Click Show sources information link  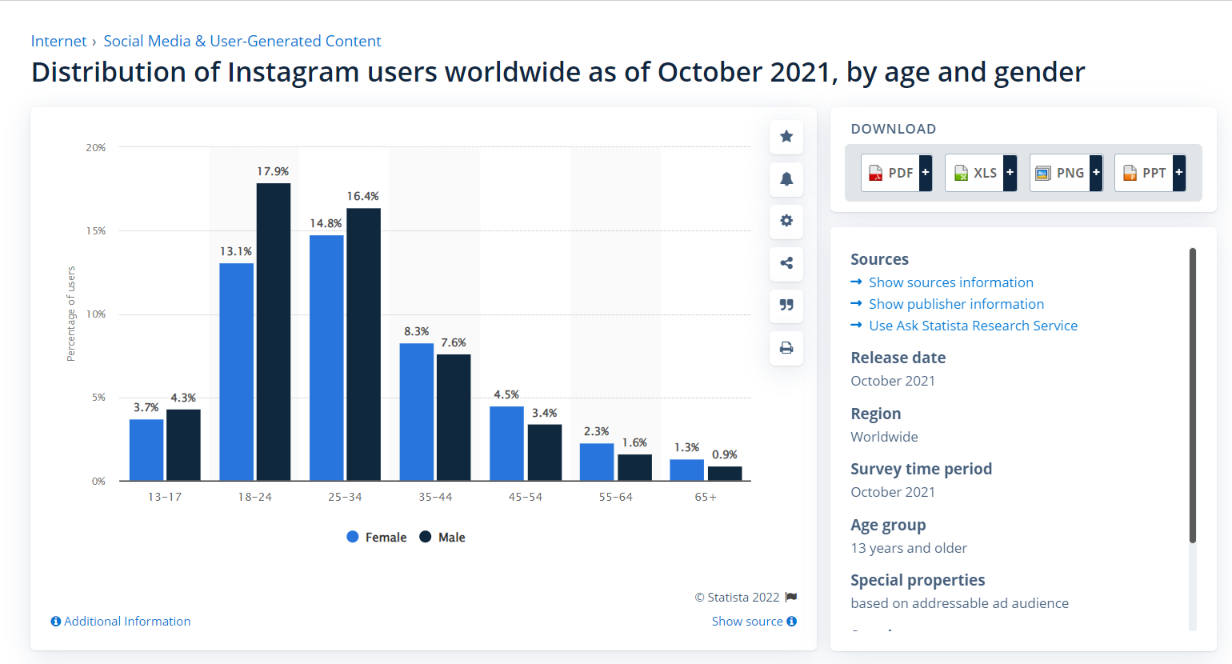pos(951,282)
